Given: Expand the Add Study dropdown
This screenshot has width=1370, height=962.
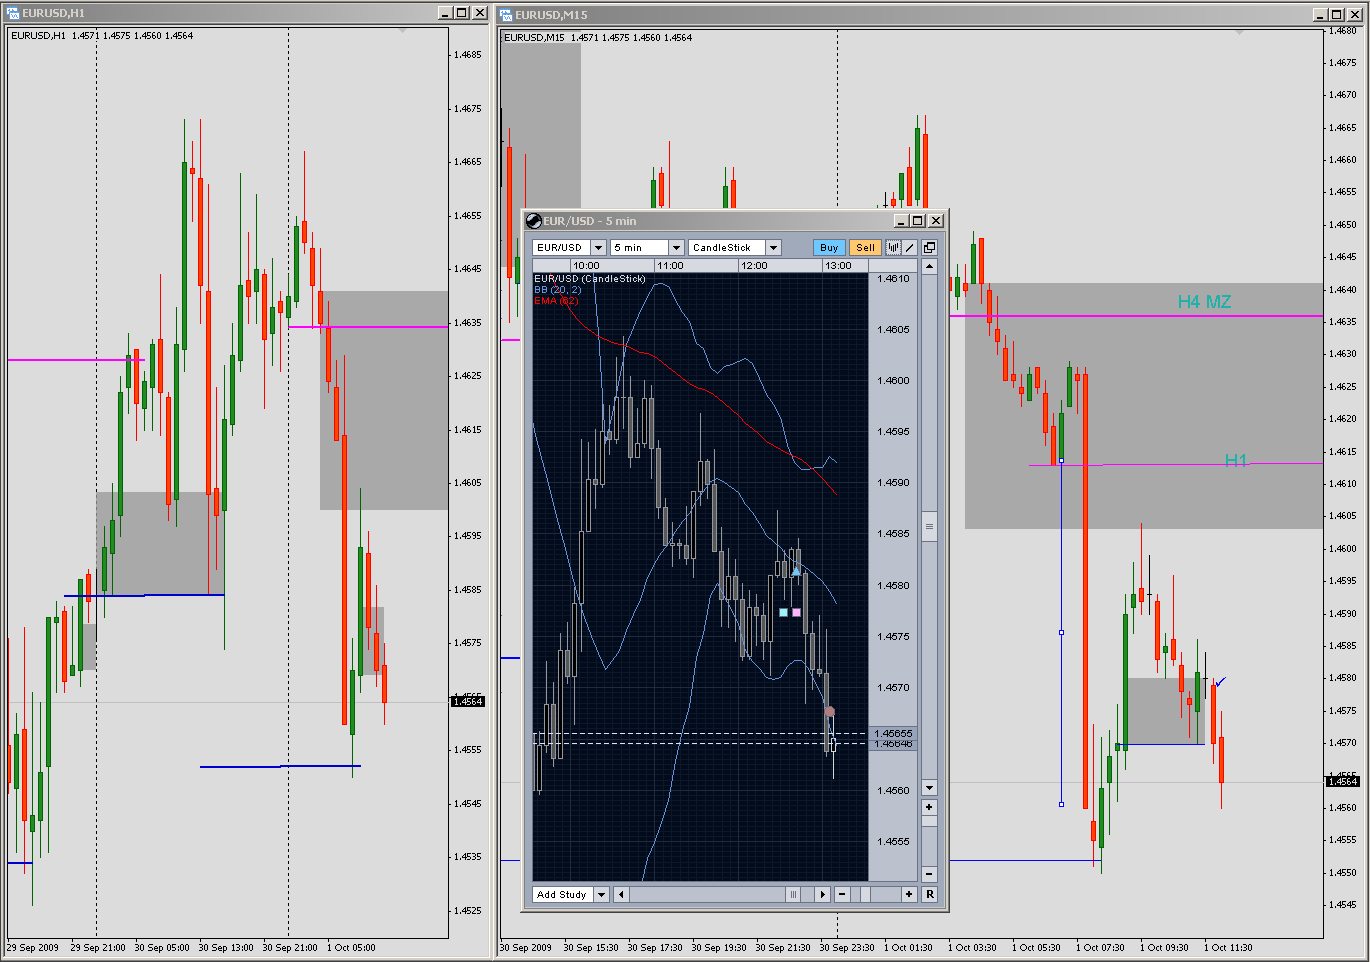Looking at the screenshot, I should pyautogui.click(x=601, y=894).
